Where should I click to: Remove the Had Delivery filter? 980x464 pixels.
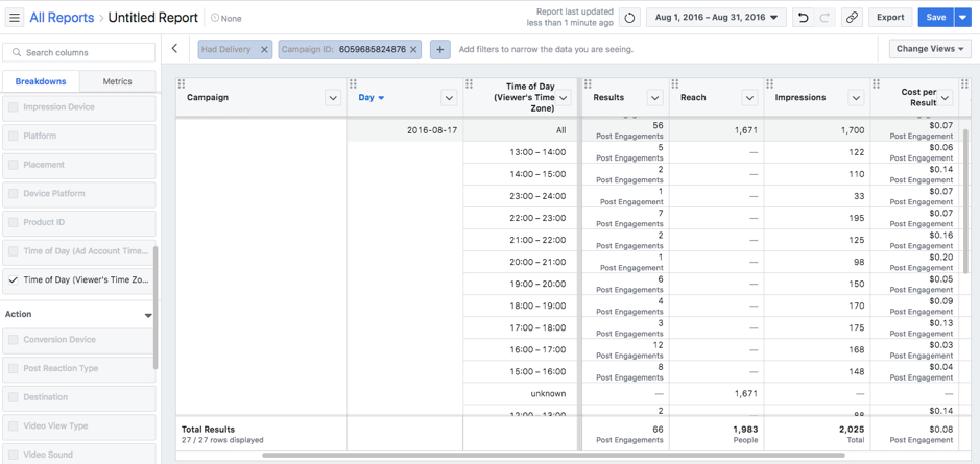[x=264, y=49]
